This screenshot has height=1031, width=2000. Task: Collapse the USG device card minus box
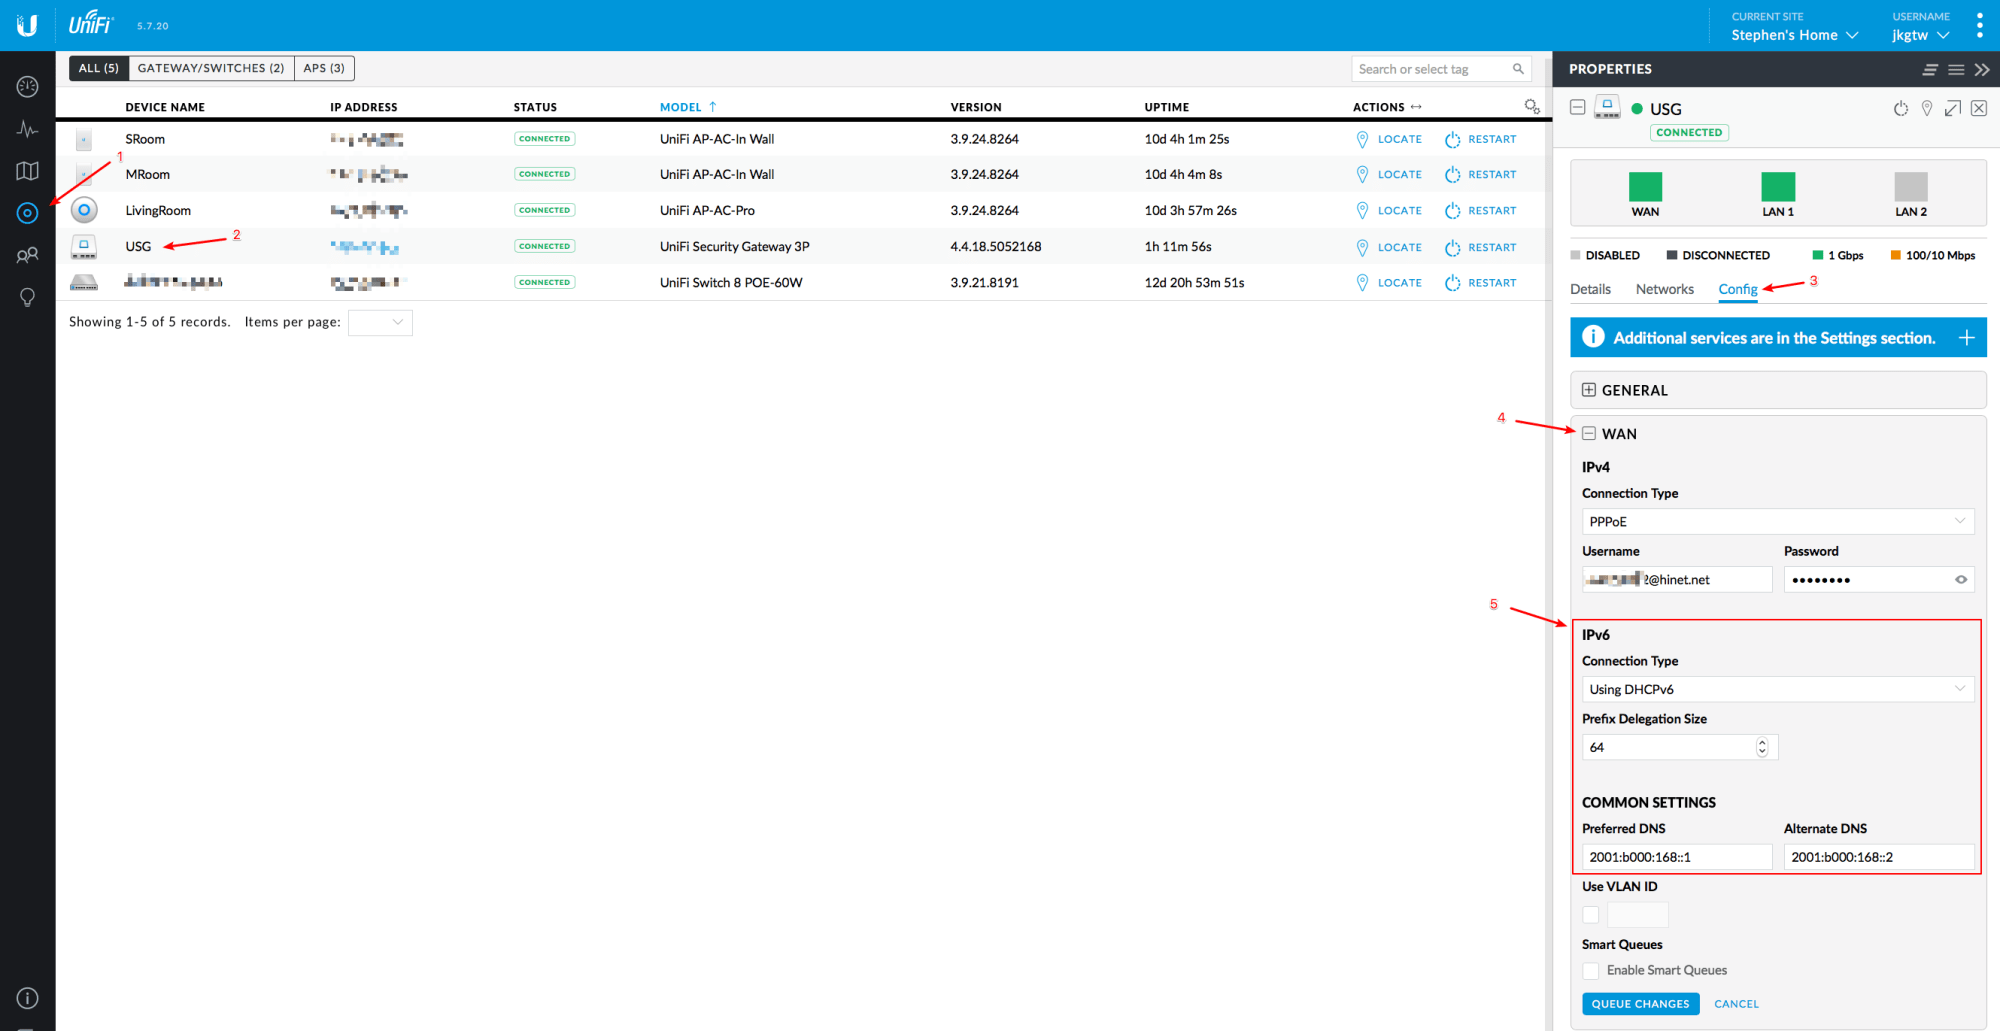[1577, 107]
